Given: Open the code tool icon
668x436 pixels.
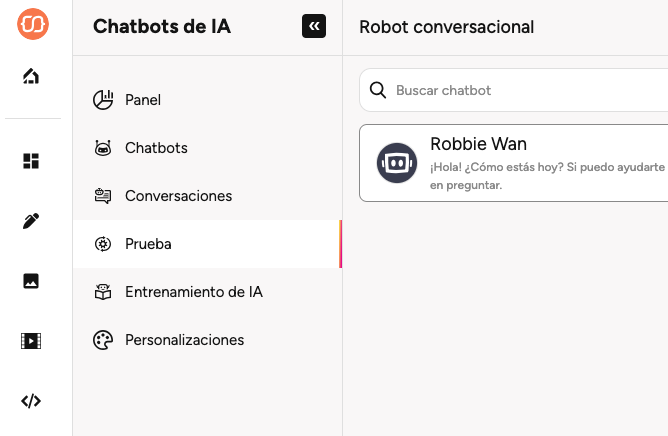Looking at the screenshot, I should 31,401.
